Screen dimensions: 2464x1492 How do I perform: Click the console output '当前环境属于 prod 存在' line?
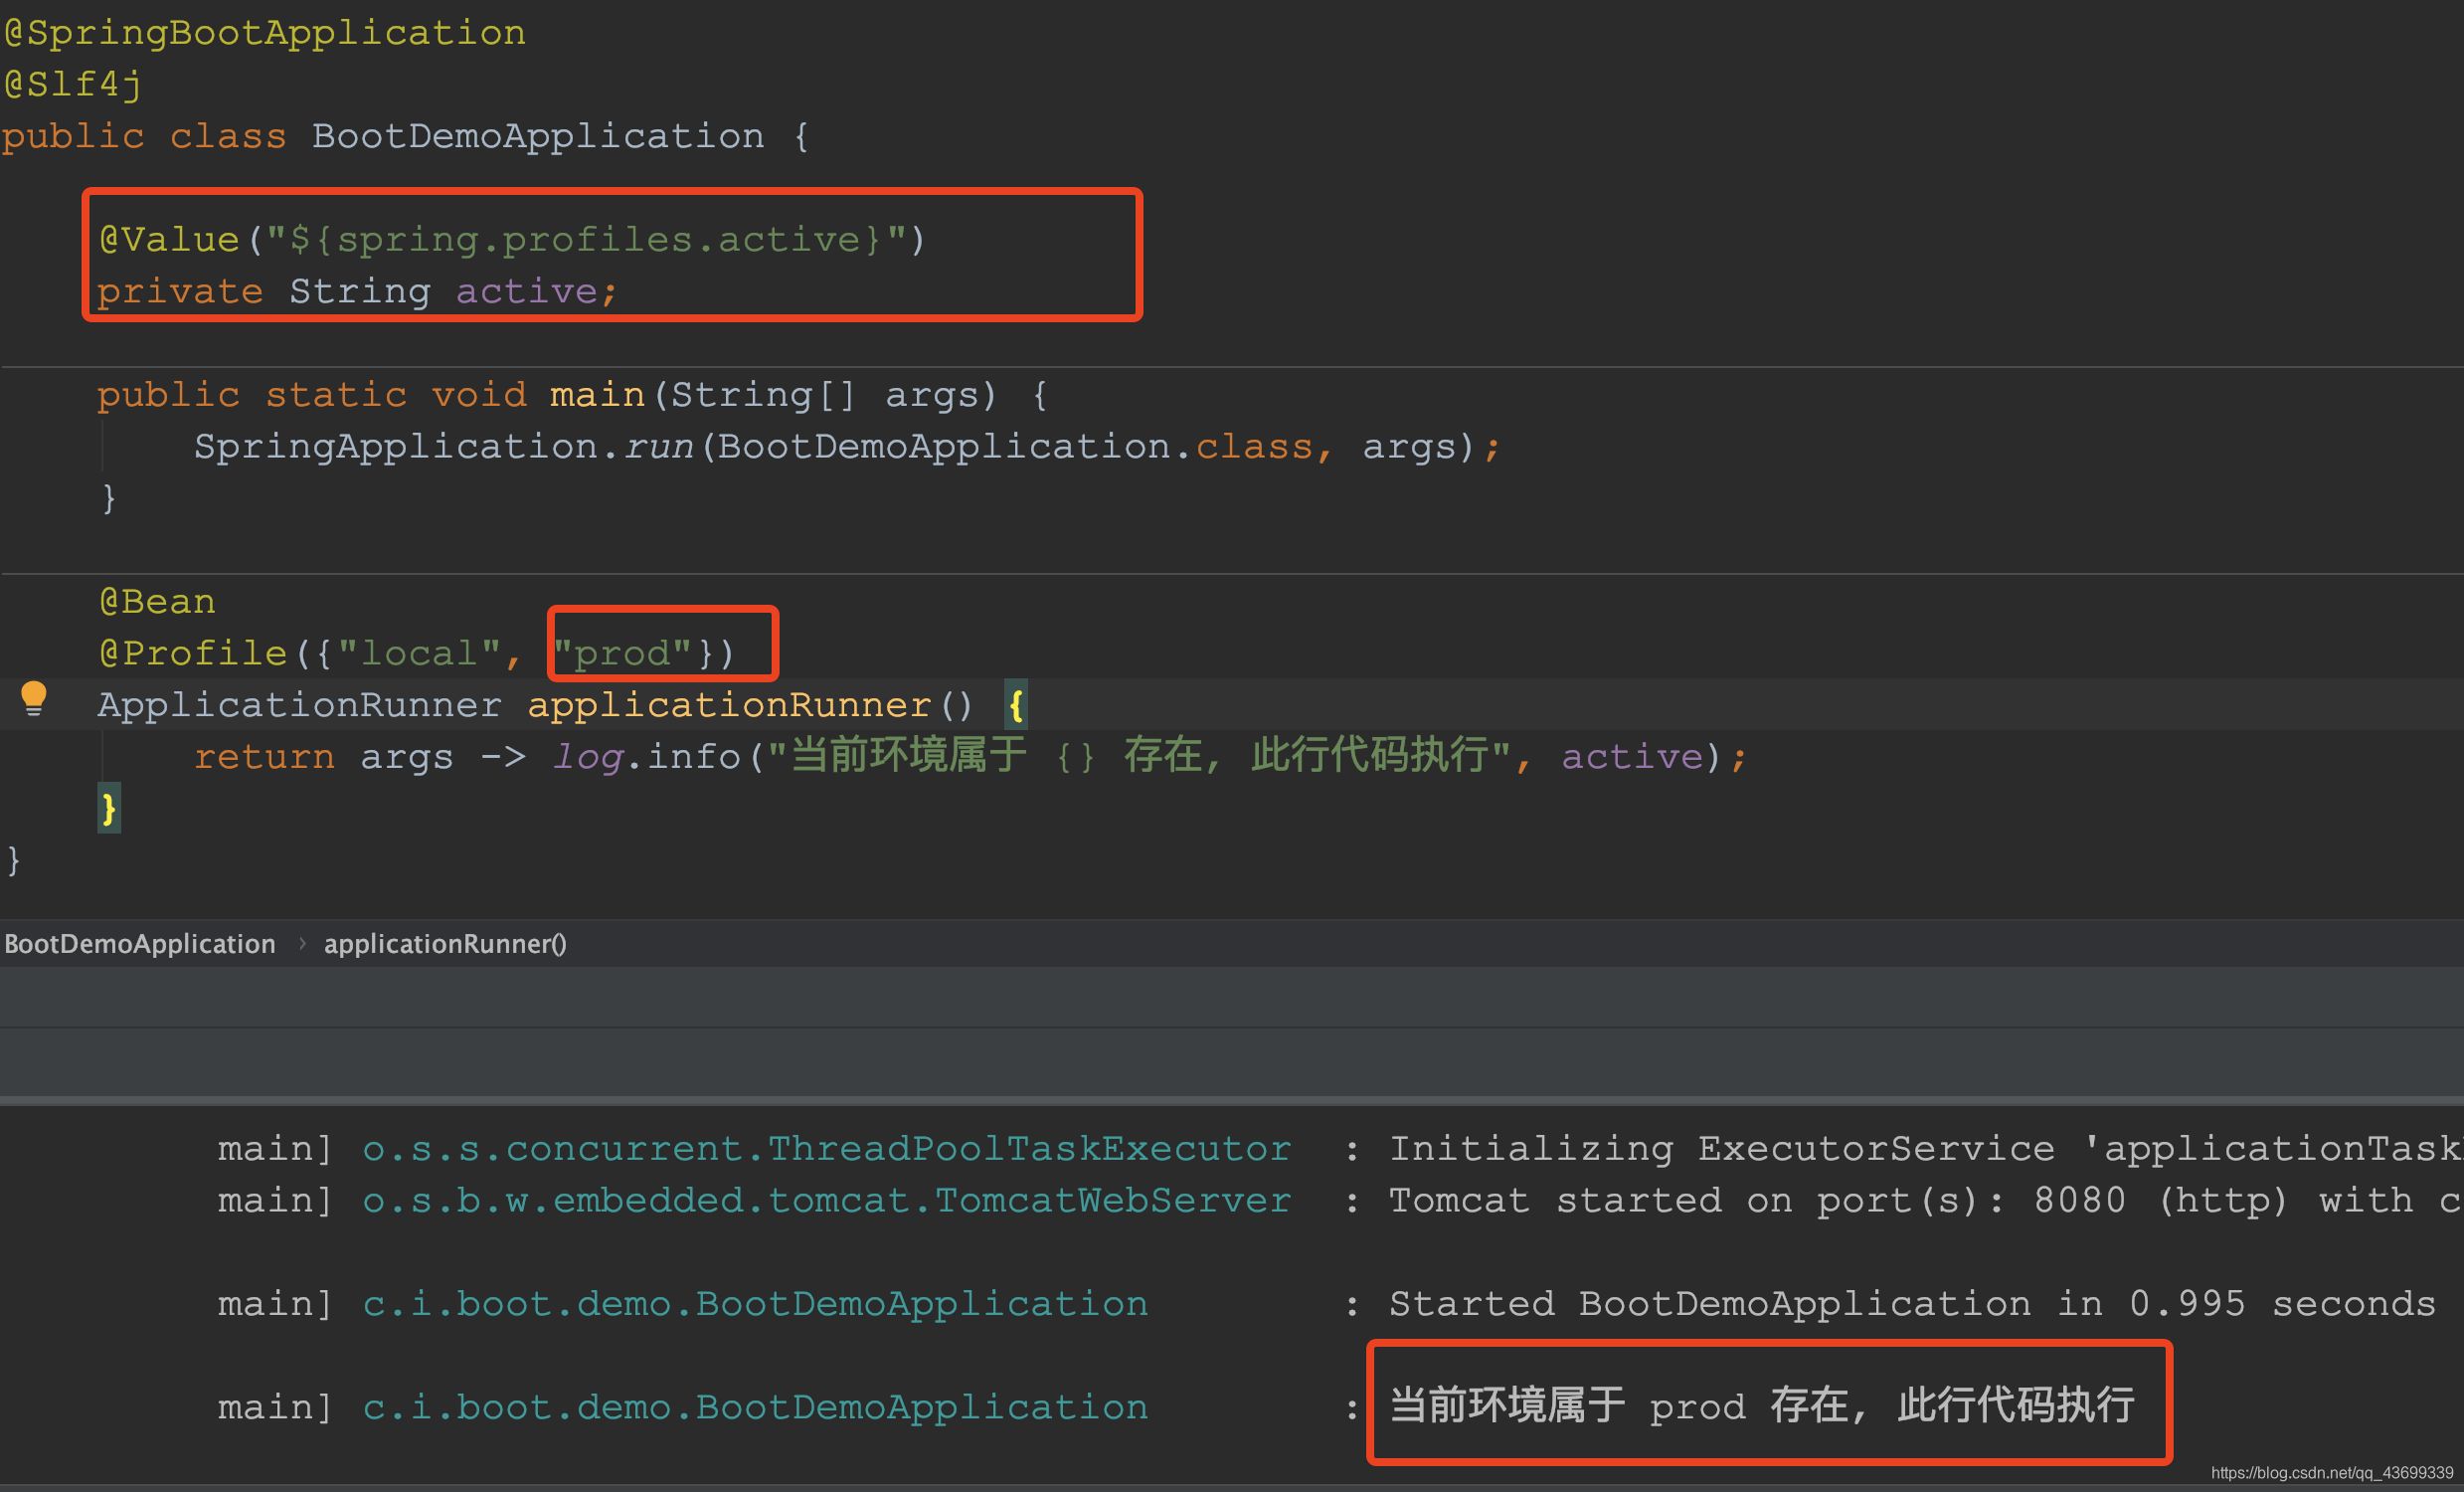pyautogui.click(x=1763, y=1406)
